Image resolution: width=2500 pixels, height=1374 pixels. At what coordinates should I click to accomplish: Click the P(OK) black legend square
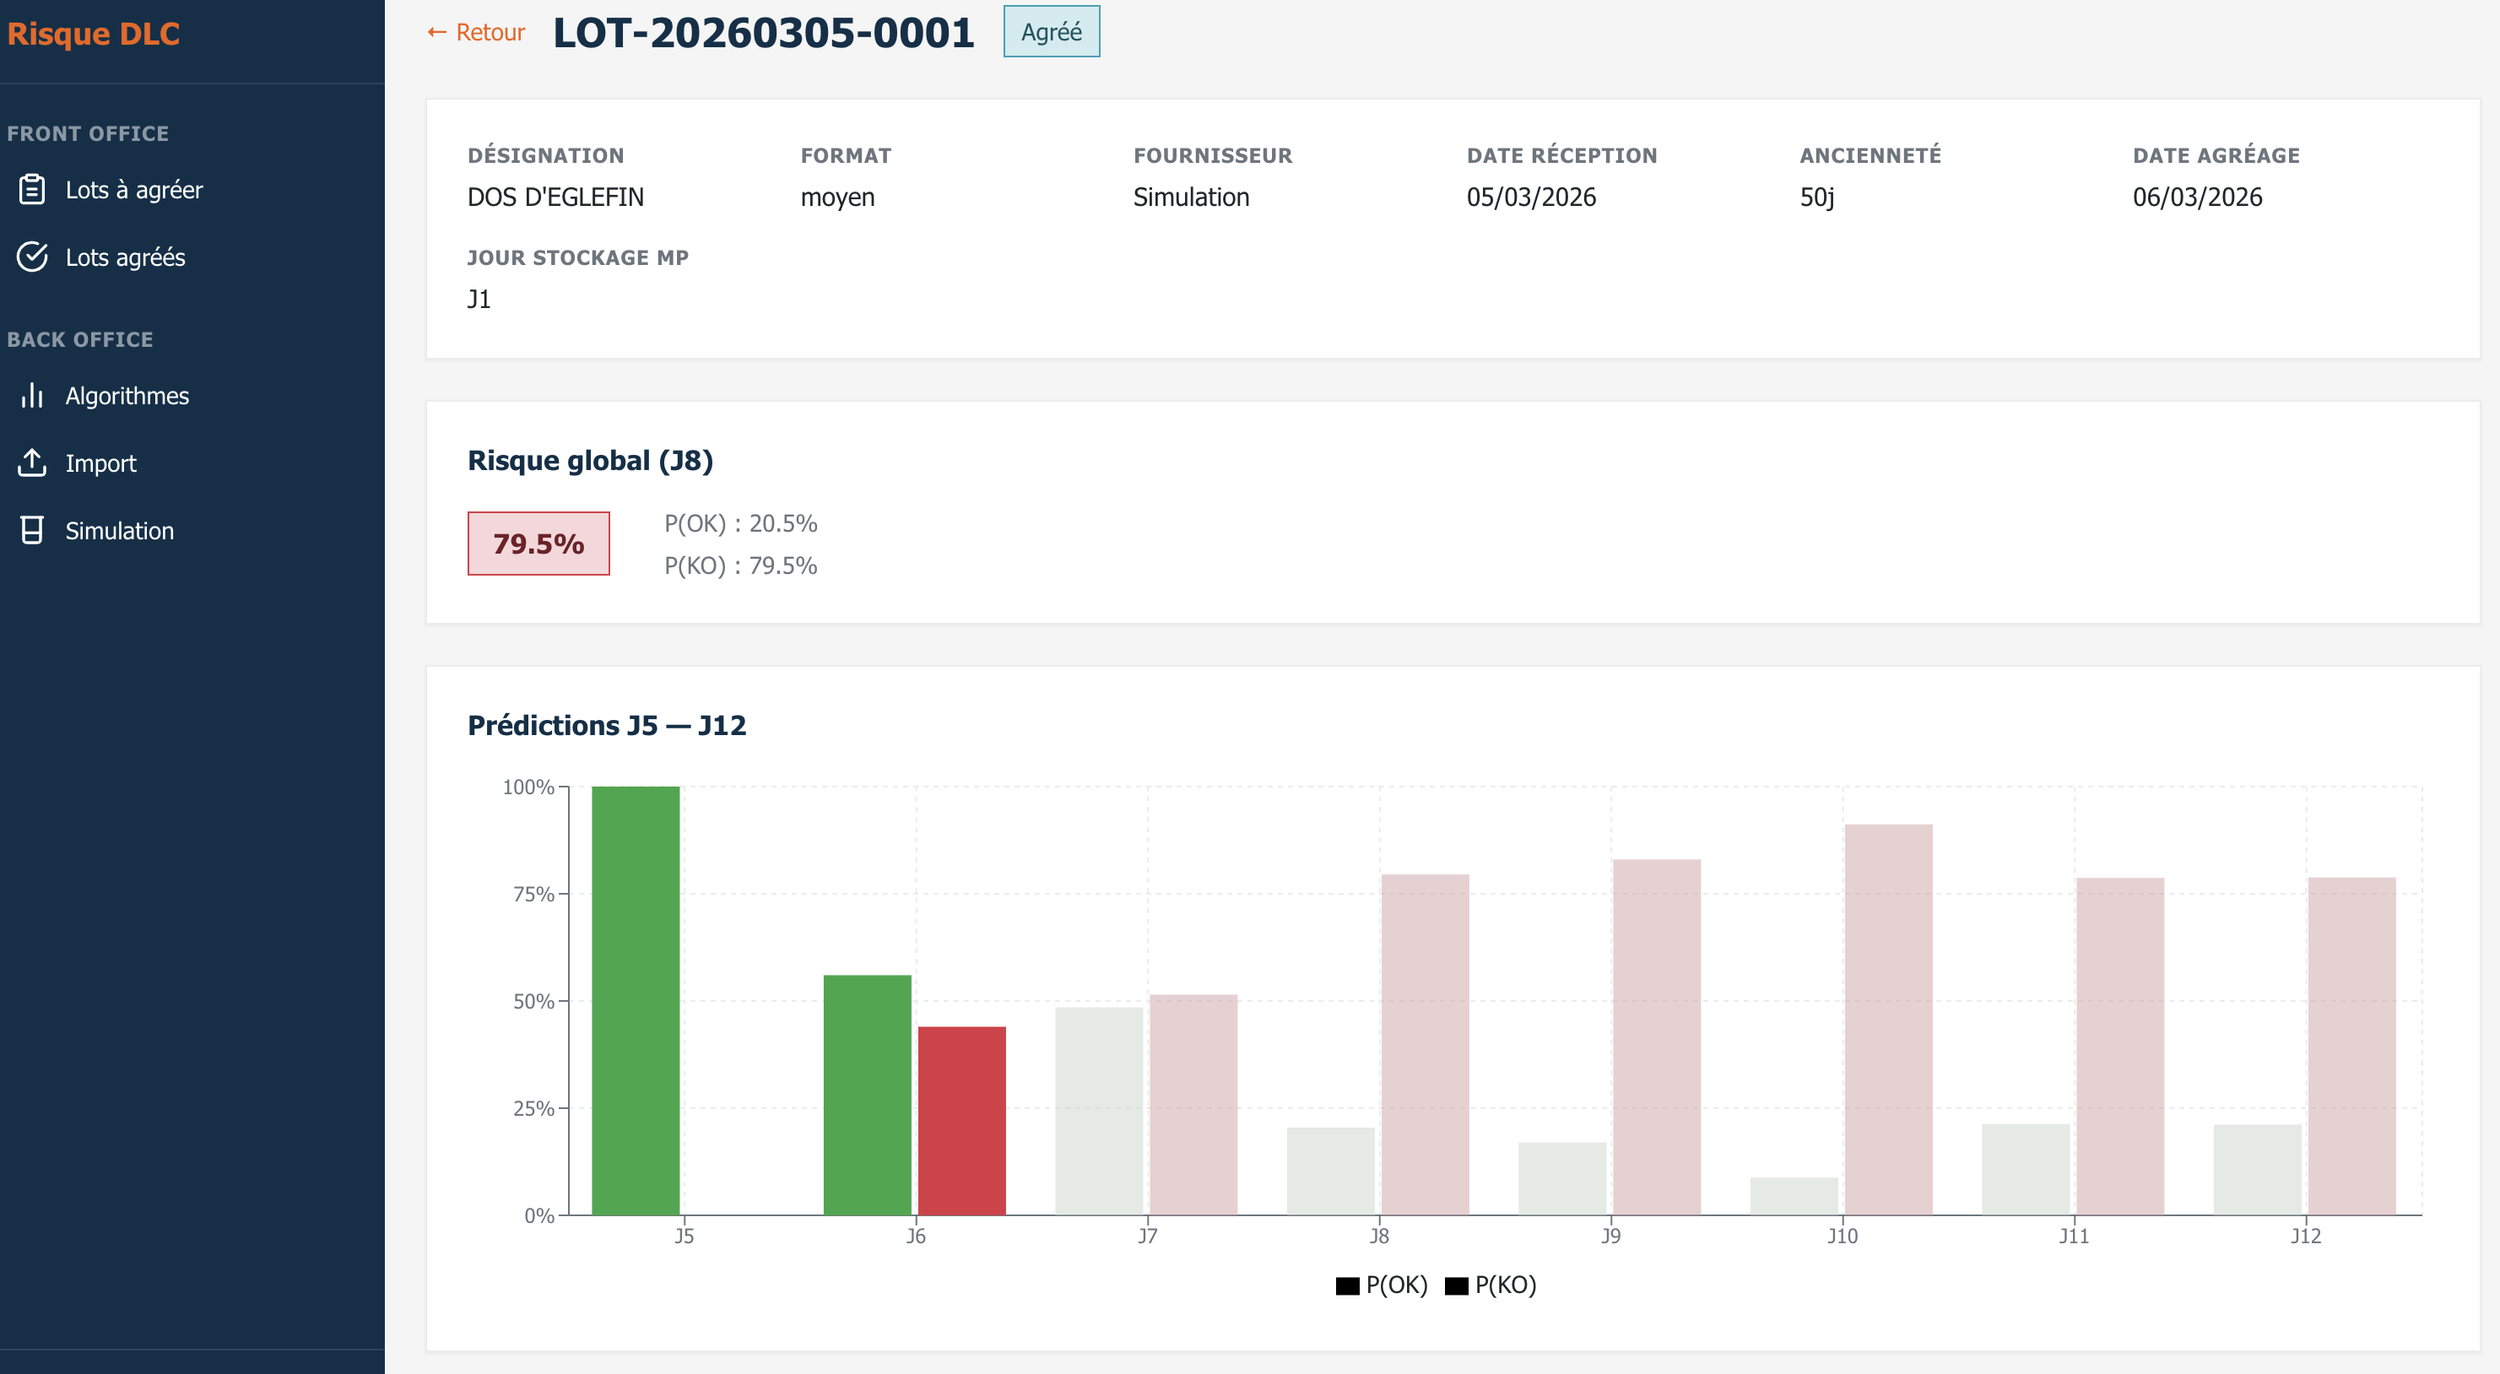pyautogui.click(x=1347, y=1286)
